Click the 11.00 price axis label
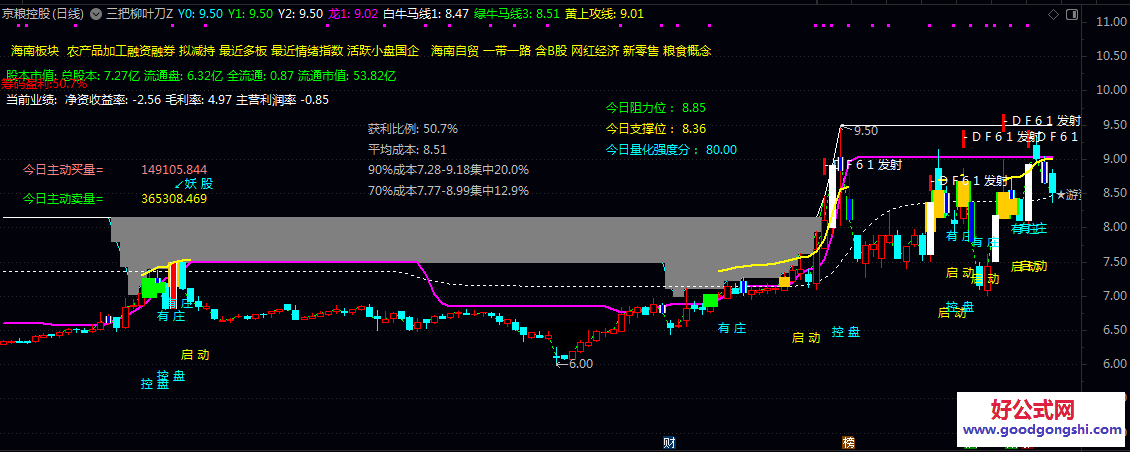1130x452 pixels. [1111, 22]
